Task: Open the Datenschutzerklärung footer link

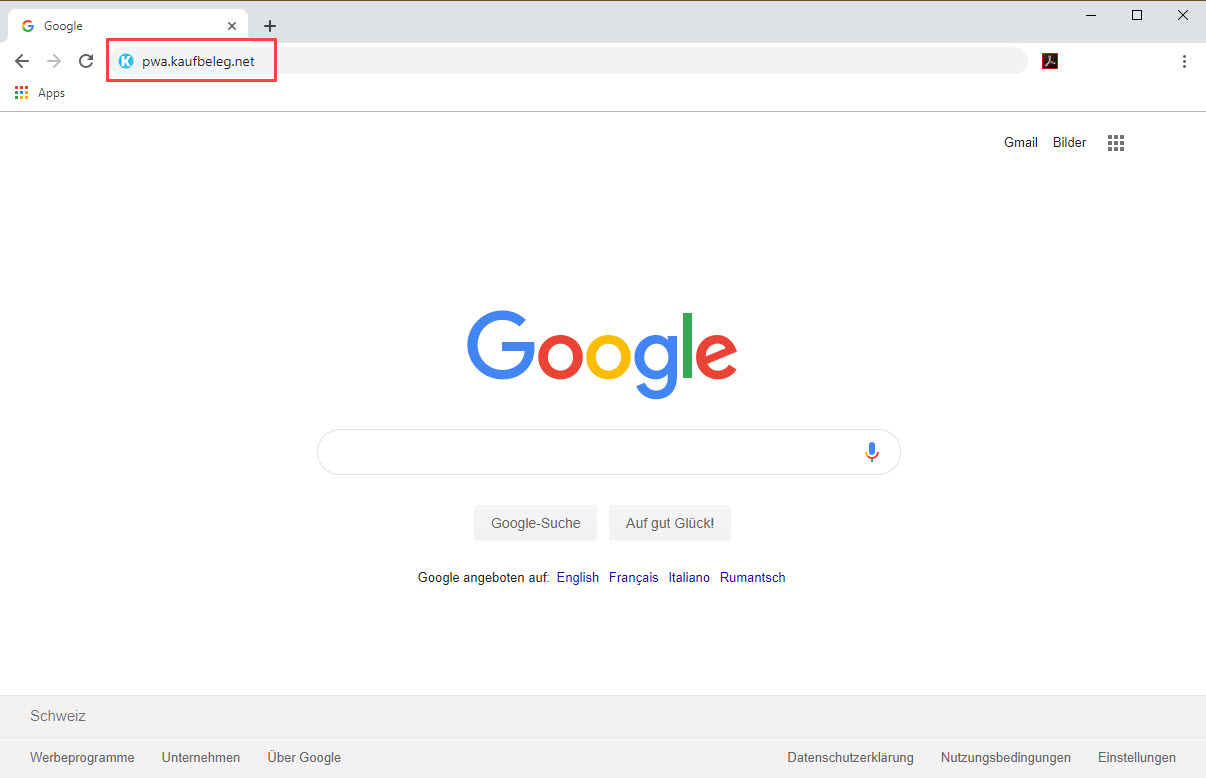Action: (x=850, y=758)
